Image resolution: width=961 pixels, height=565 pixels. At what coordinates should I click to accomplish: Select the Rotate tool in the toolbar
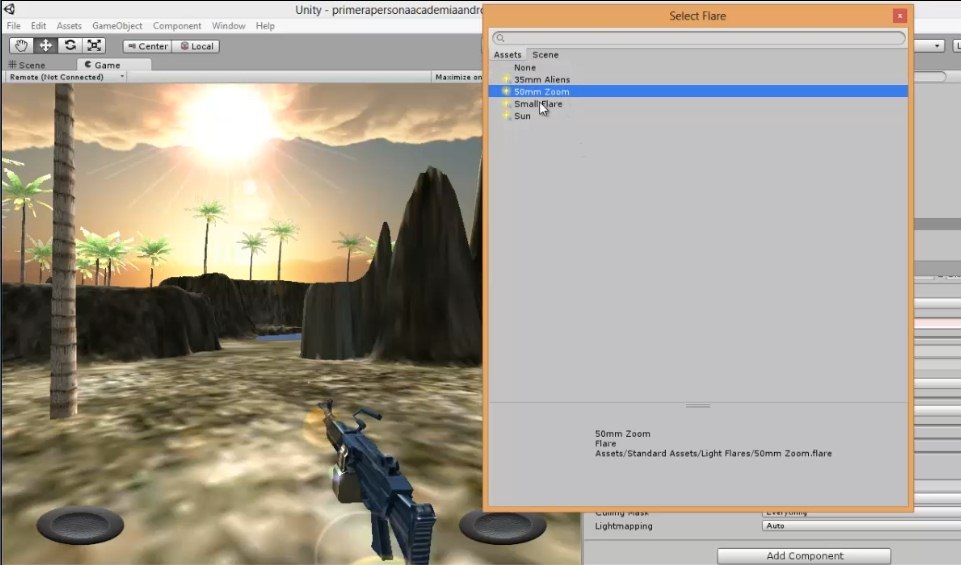click(x=70, y=46)
